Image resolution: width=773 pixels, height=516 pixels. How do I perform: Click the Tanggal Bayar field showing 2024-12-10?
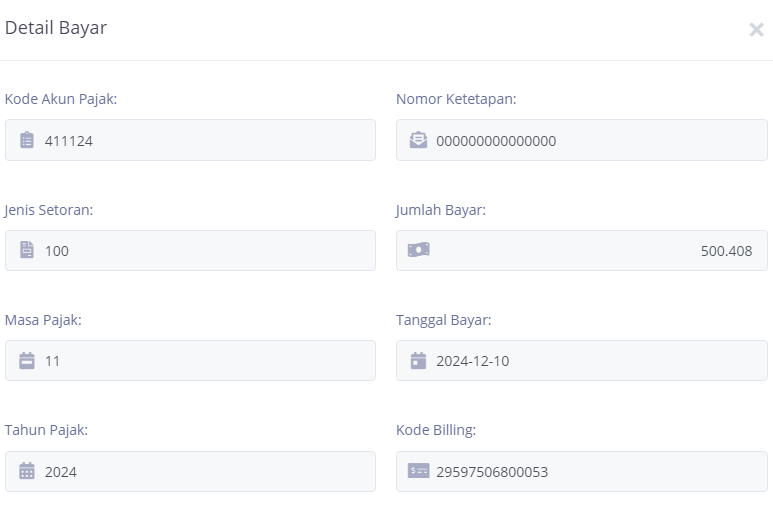click(x=582, y=360)
